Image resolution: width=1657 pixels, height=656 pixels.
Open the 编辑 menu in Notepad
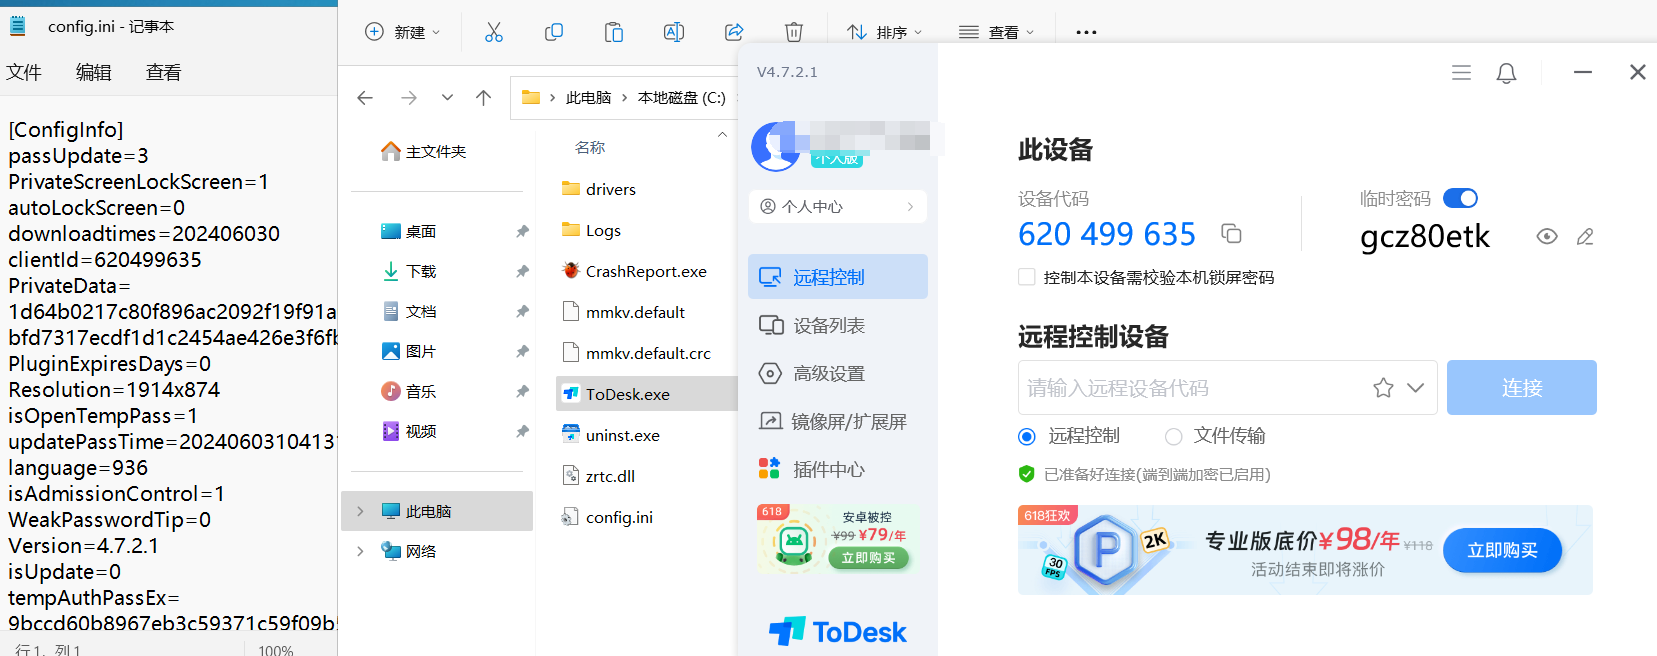94,72
